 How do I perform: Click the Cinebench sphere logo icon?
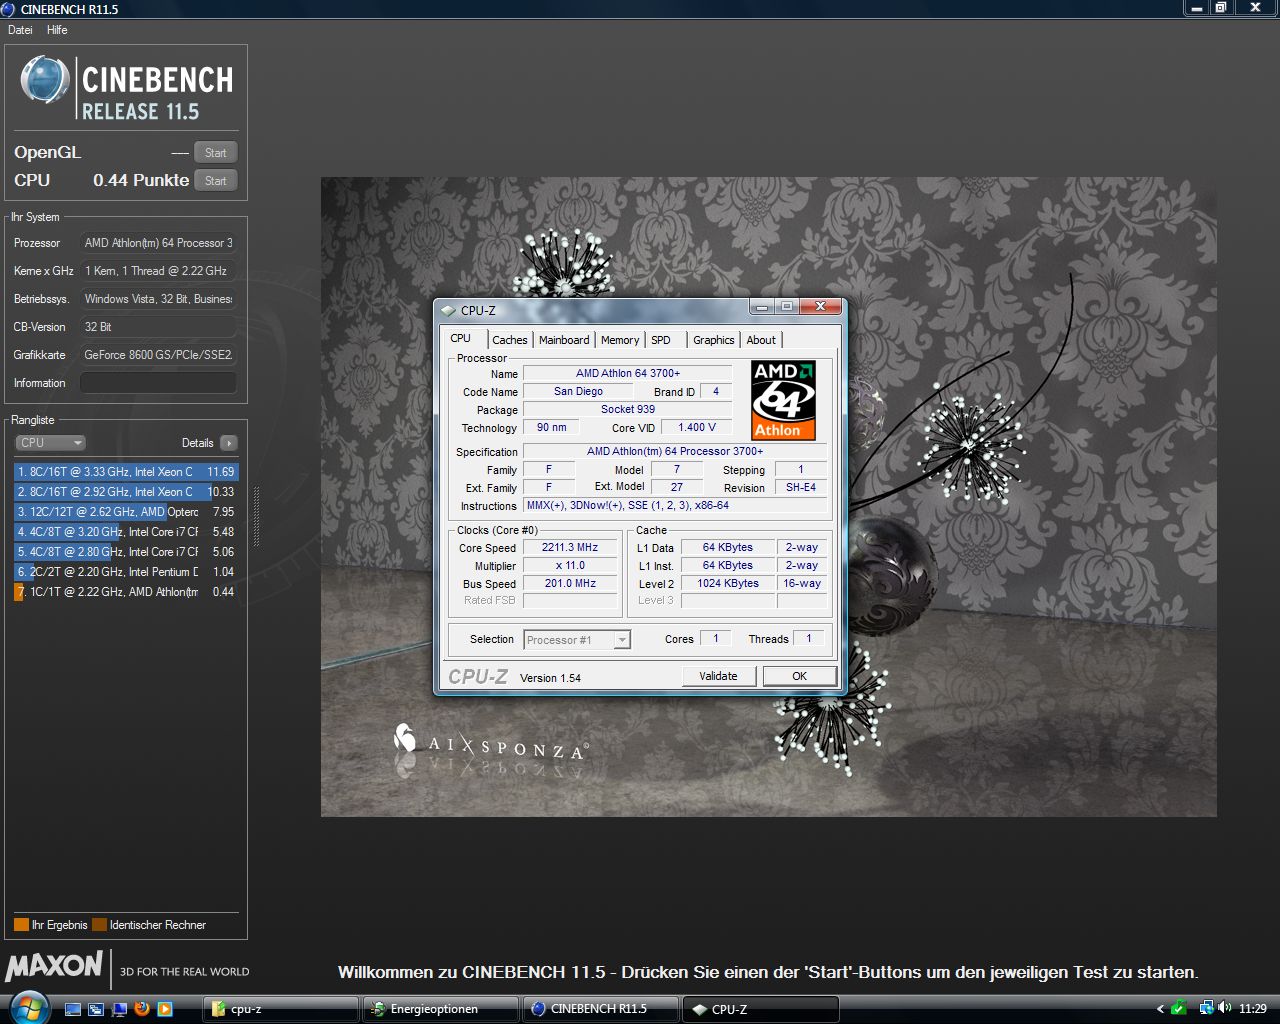click(x=45, y=81)
